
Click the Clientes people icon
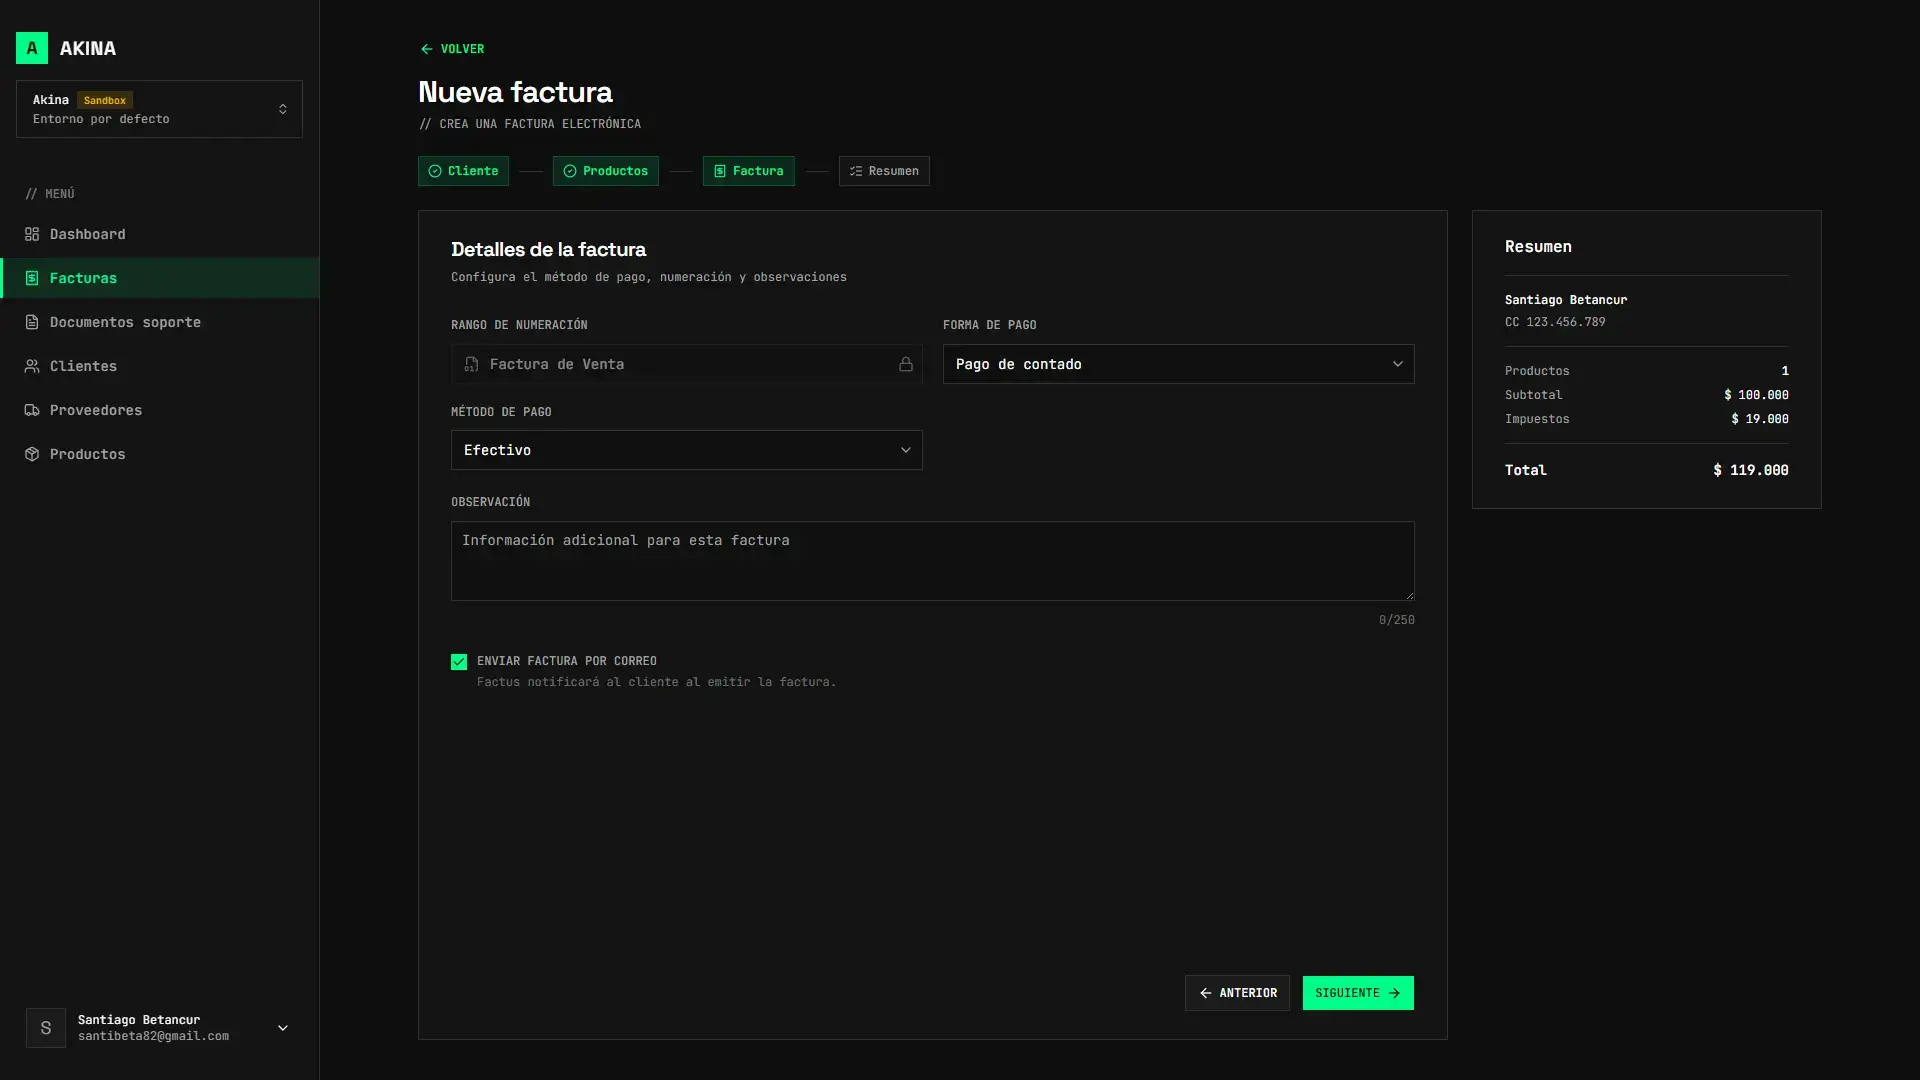click(32, 366)
